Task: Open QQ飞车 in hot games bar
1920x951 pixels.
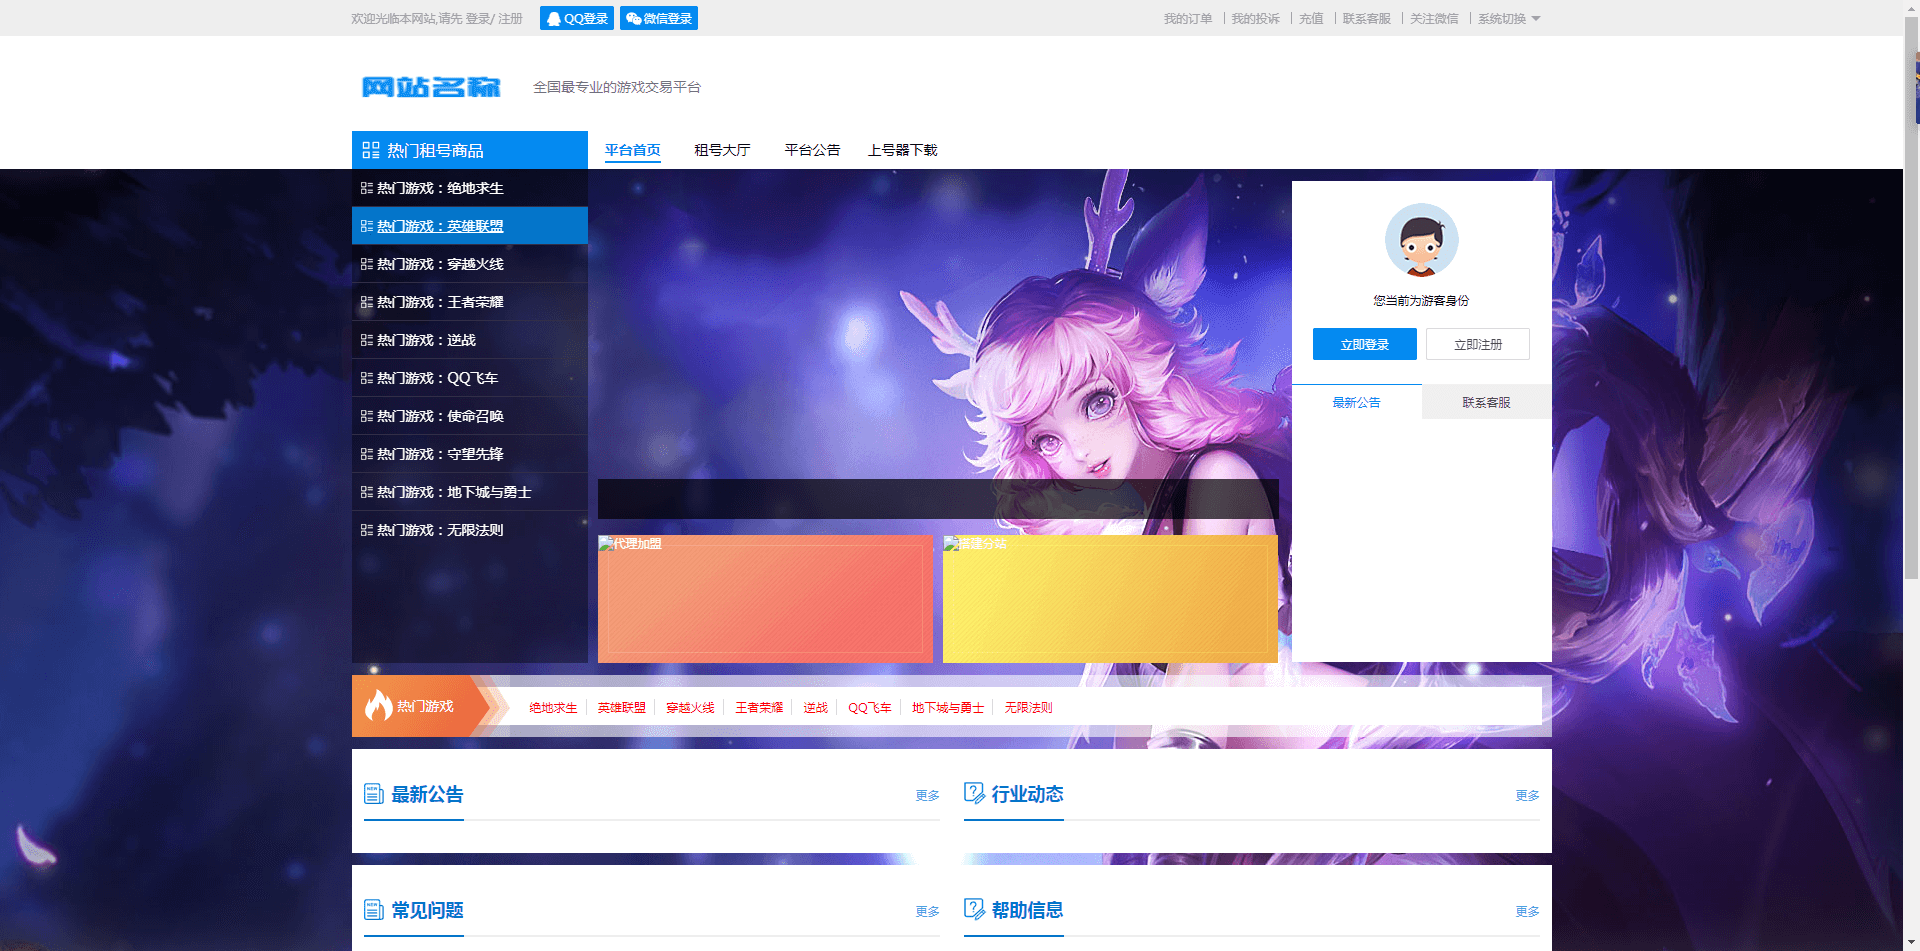Action: 870,708
